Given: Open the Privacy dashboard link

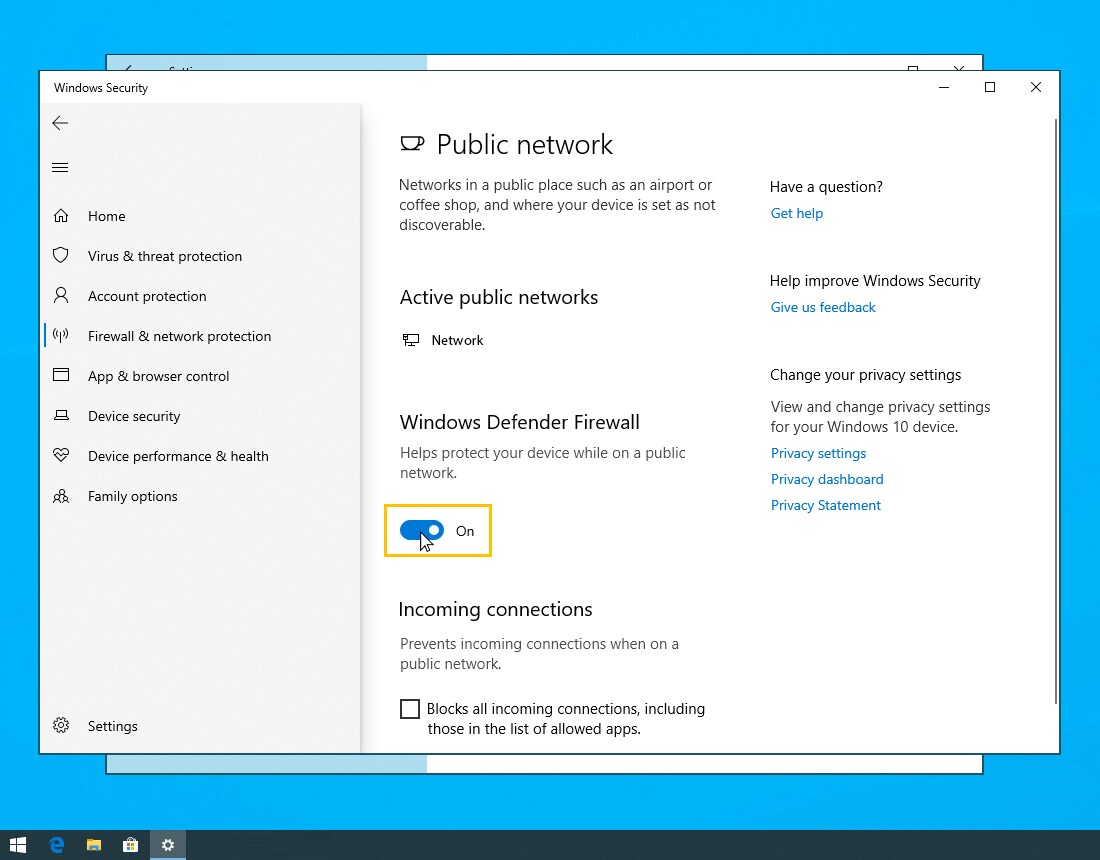Looking at the screenshot, I should [826, 479].
